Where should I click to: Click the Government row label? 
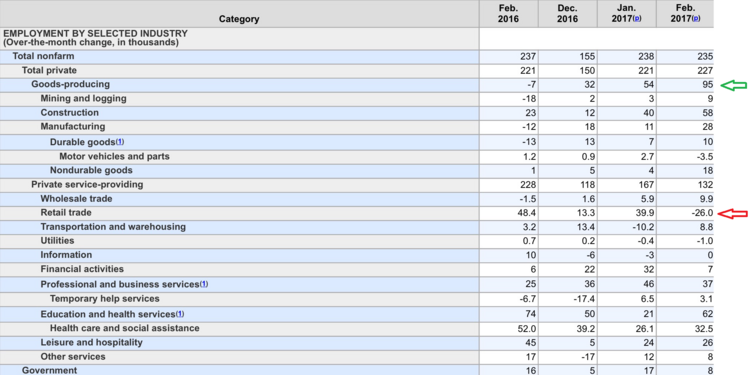(49, 370)
